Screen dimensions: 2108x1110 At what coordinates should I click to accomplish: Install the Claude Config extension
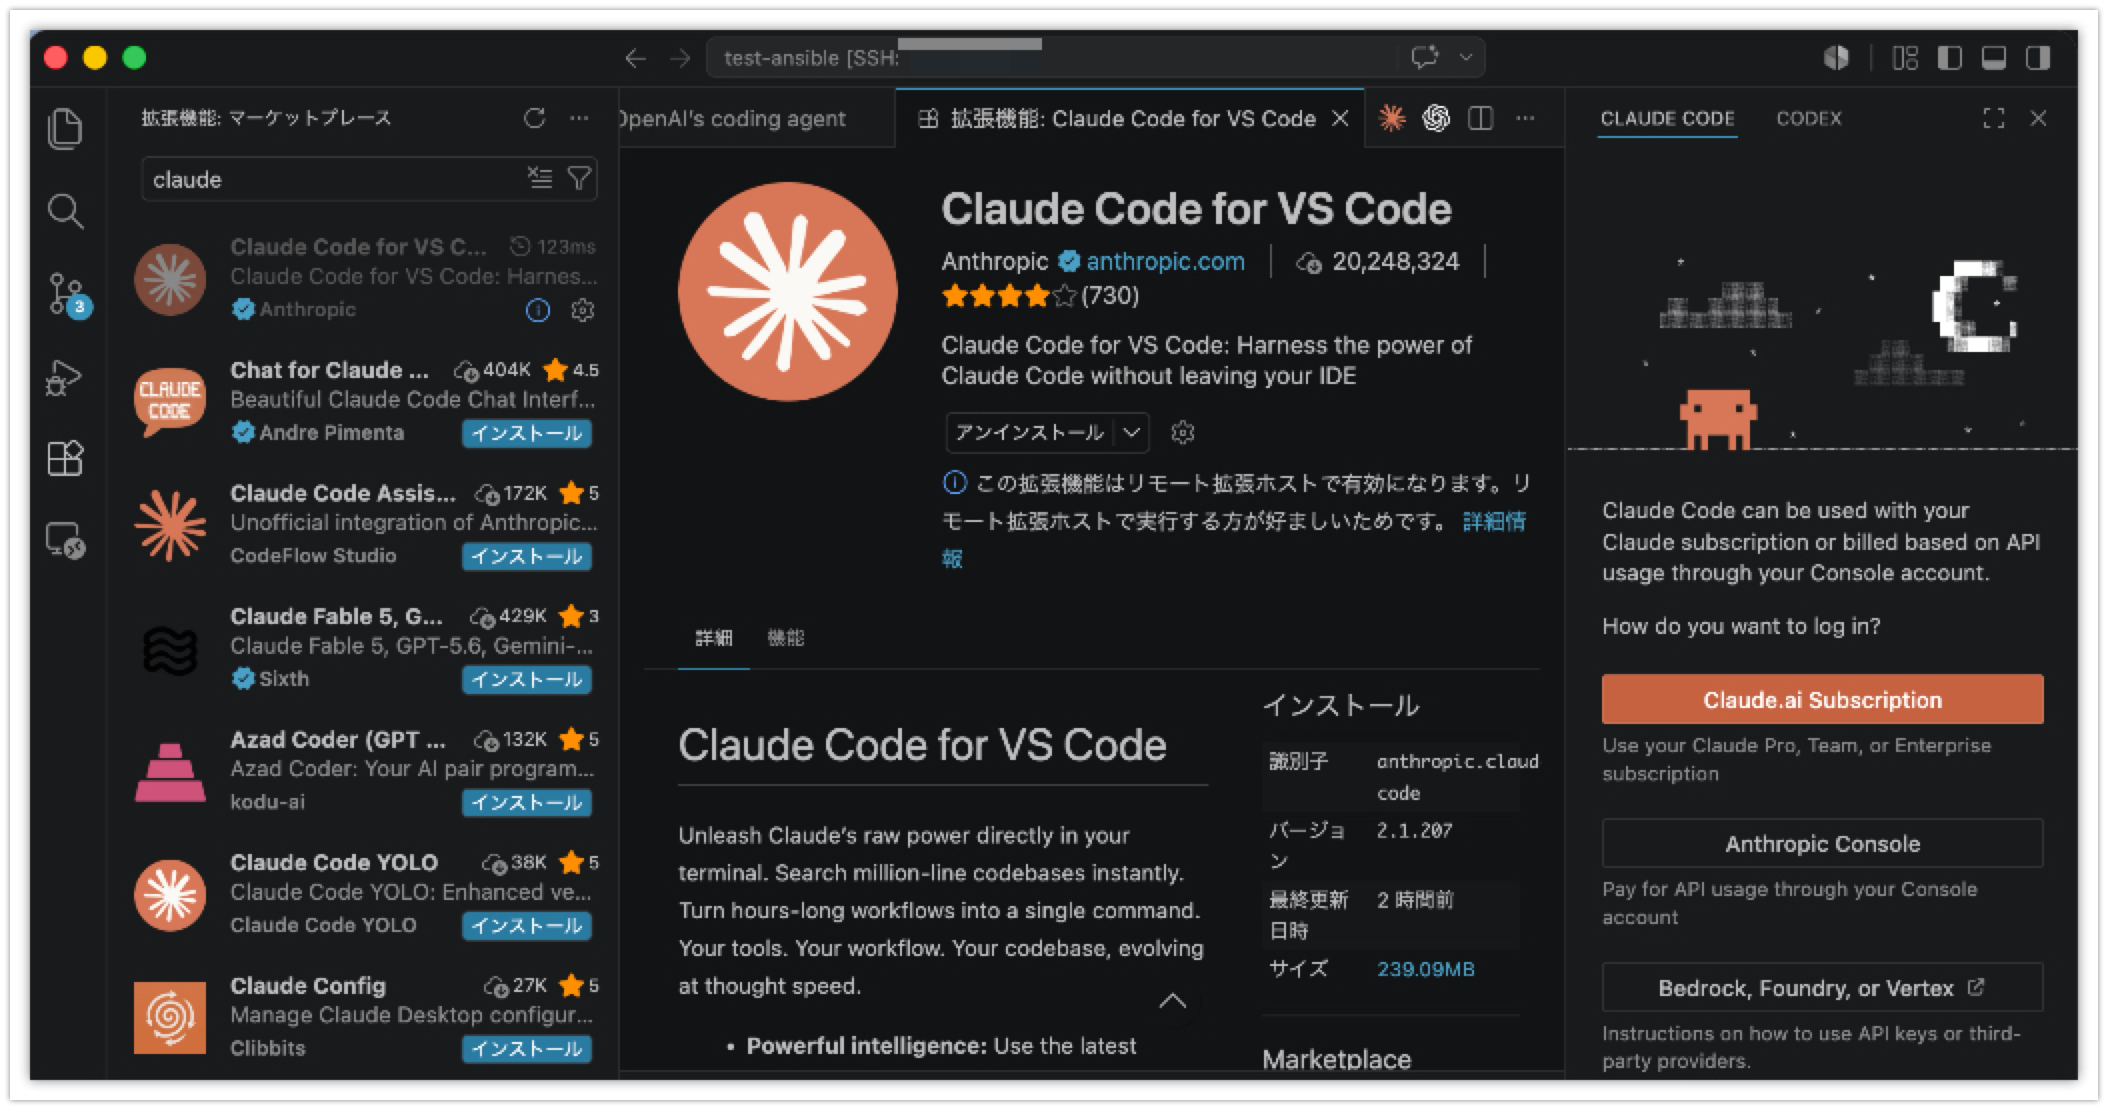click(x=527, y=1049)
